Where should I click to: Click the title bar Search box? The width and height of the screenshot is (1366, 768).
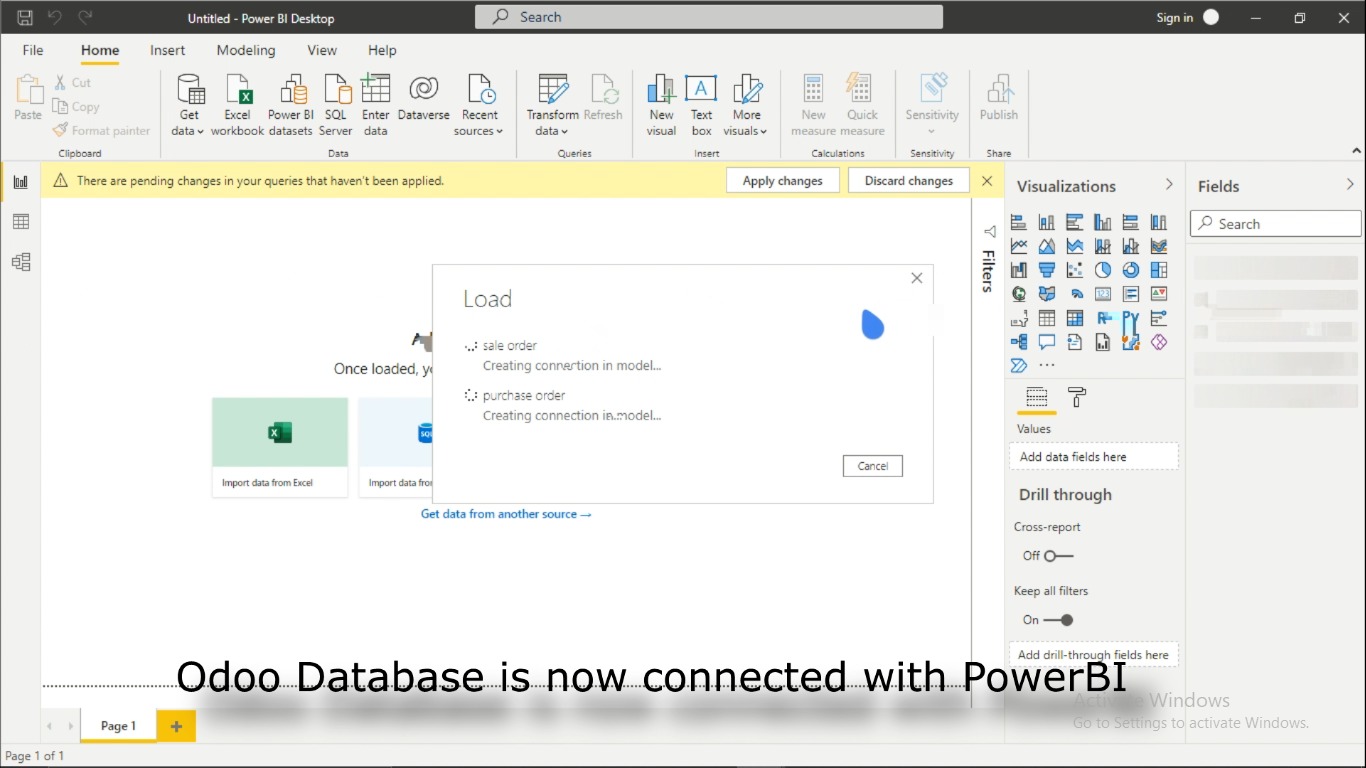tap(709, 17)
